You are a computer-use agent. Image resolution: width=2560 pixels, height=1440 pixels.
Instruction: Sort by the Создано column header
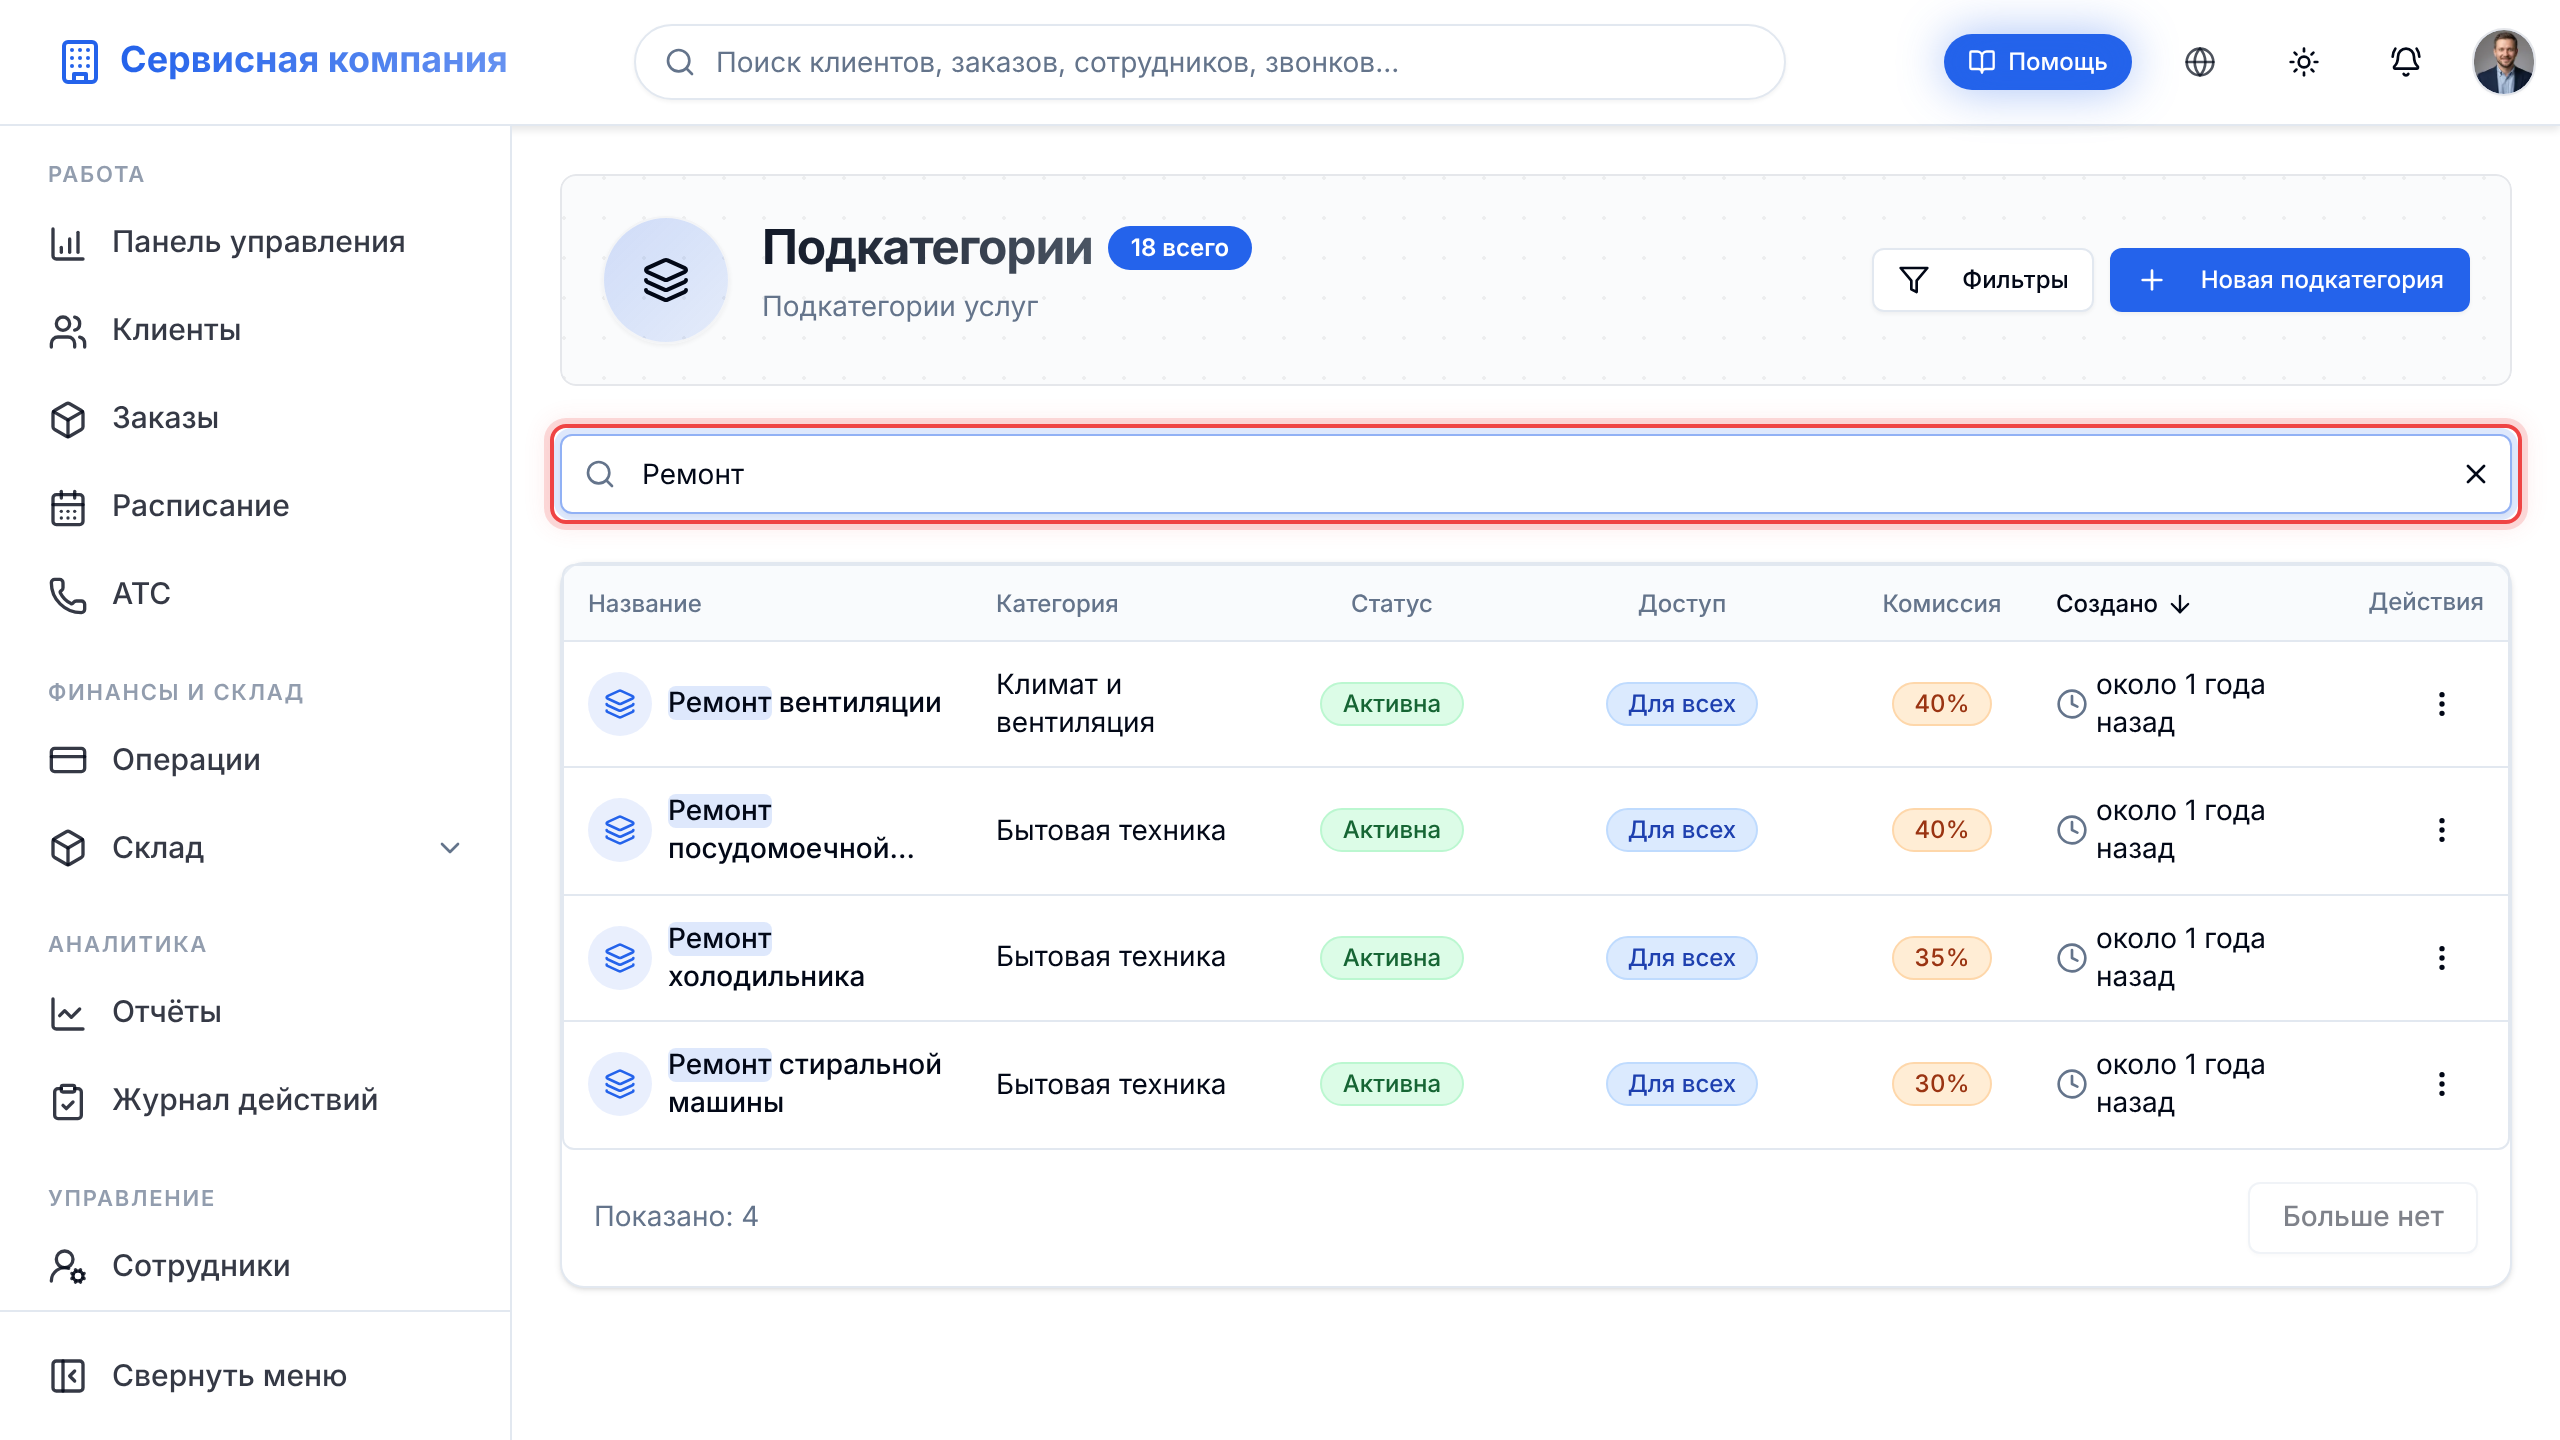pyautogui.click(x=2123, y=604)
